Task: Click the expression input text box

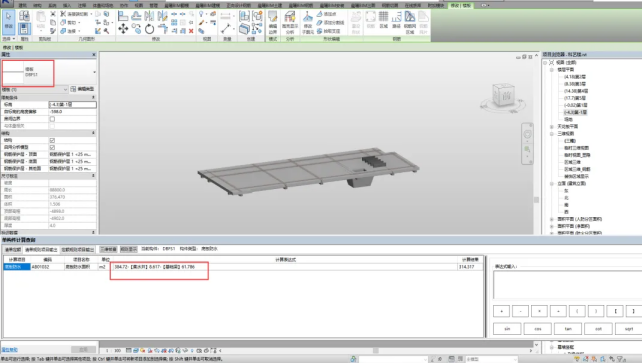Action: coord(567,285)
